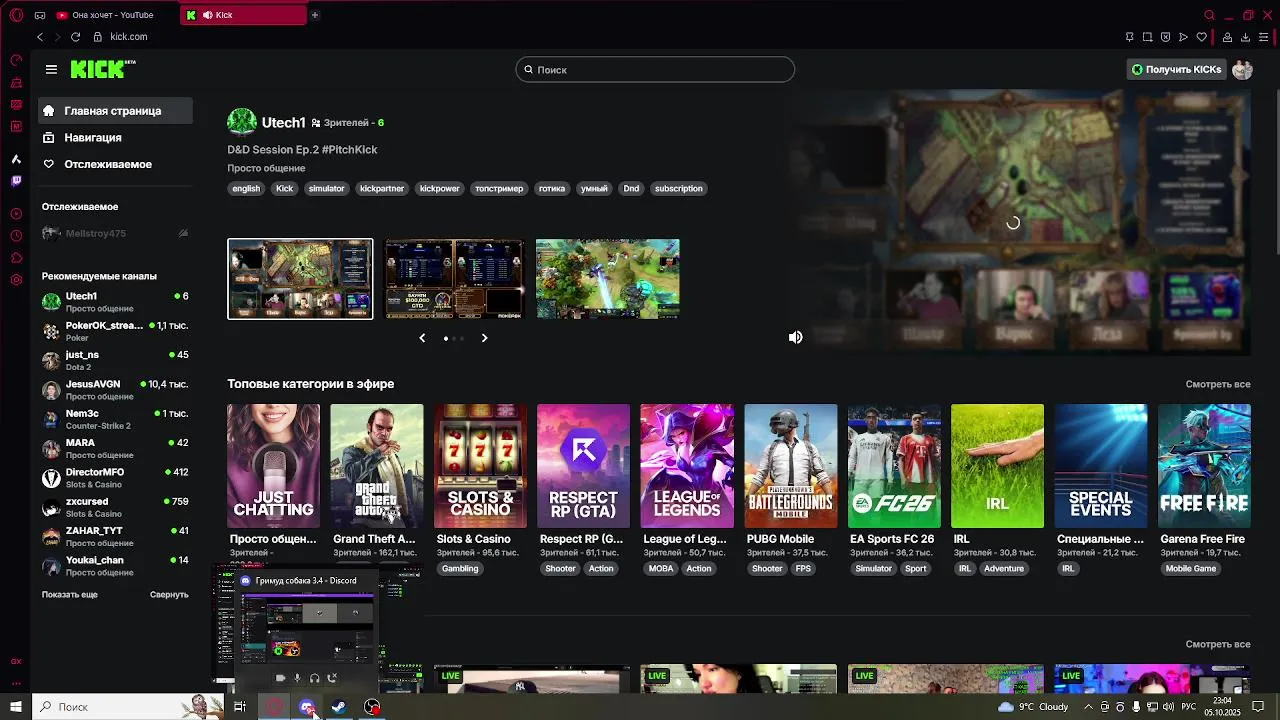Open the history clock icon in sidebar
Screen dimensions: 1280x720
tap(16, 236)
